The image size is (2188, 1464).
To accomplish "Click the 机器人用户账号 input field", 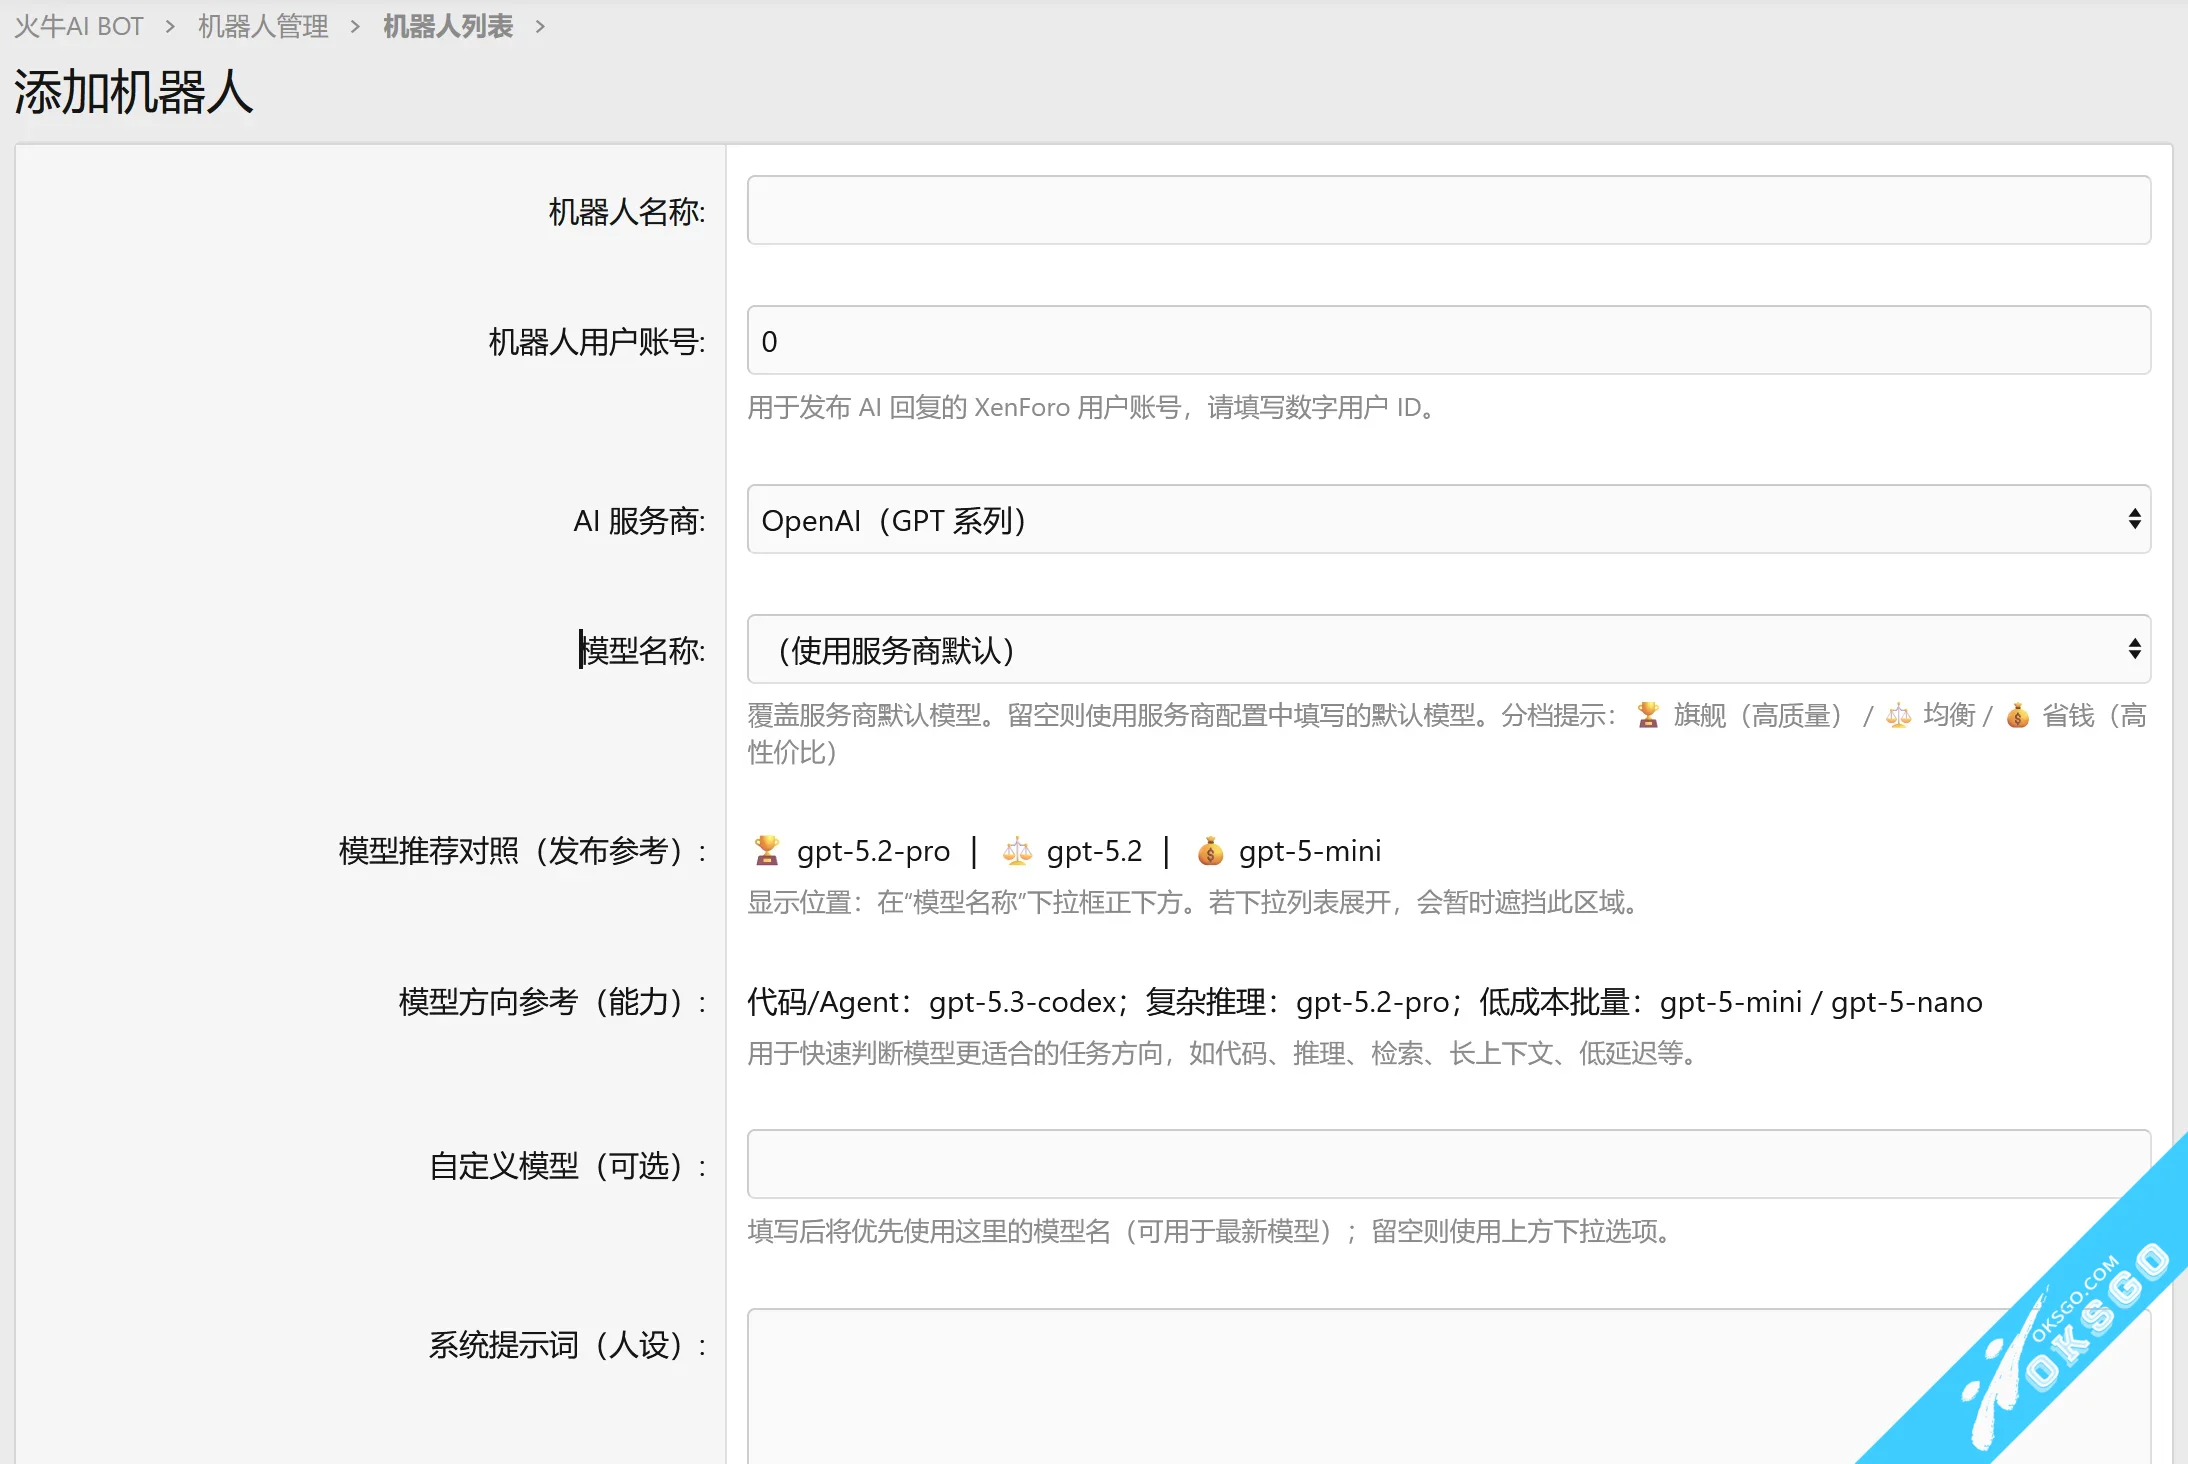I will click(1448, 341).
